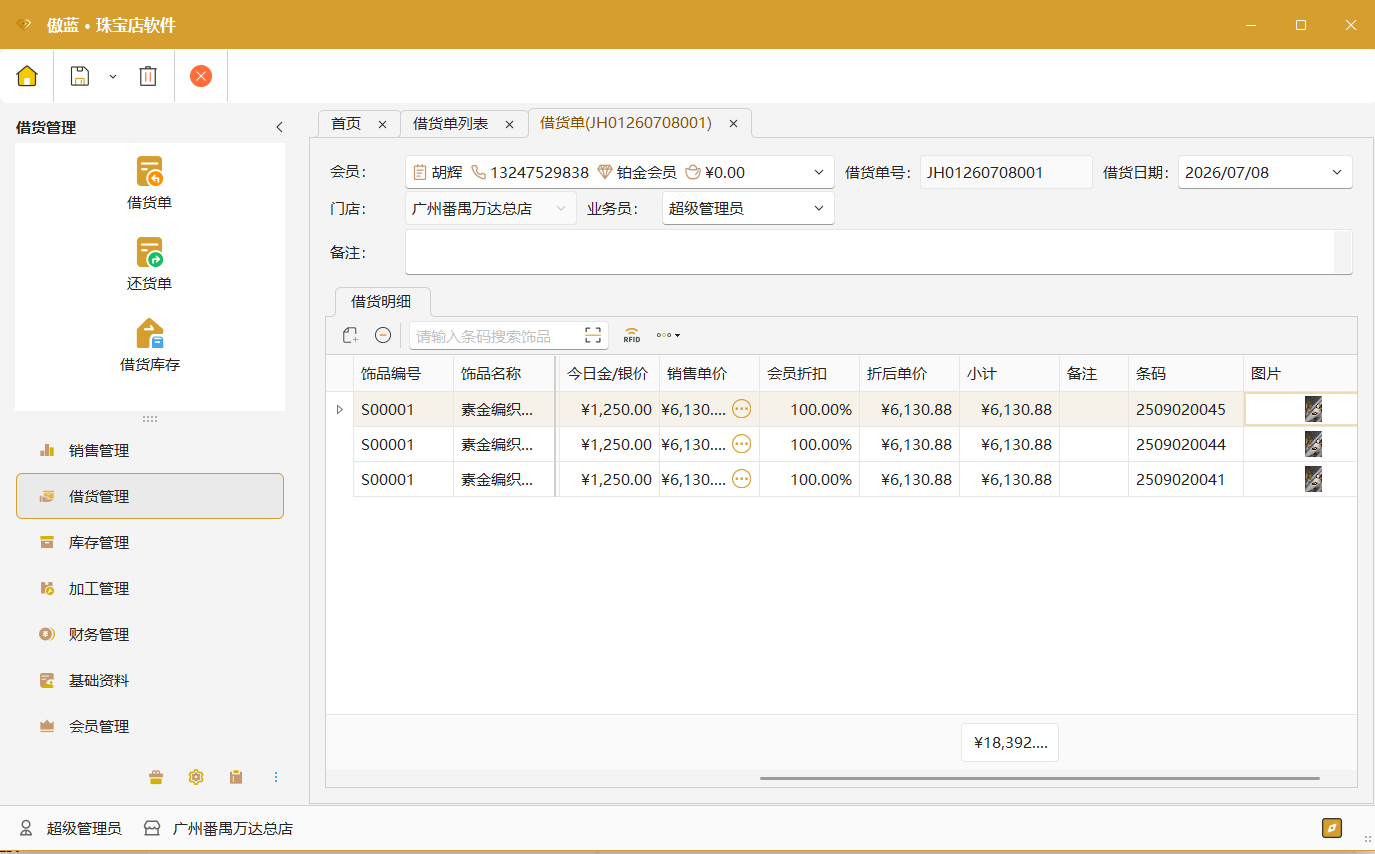Go to the Home icon in toolbar
The height and width of the screenshot is (854, 1375).
click(x=27, y=76)
